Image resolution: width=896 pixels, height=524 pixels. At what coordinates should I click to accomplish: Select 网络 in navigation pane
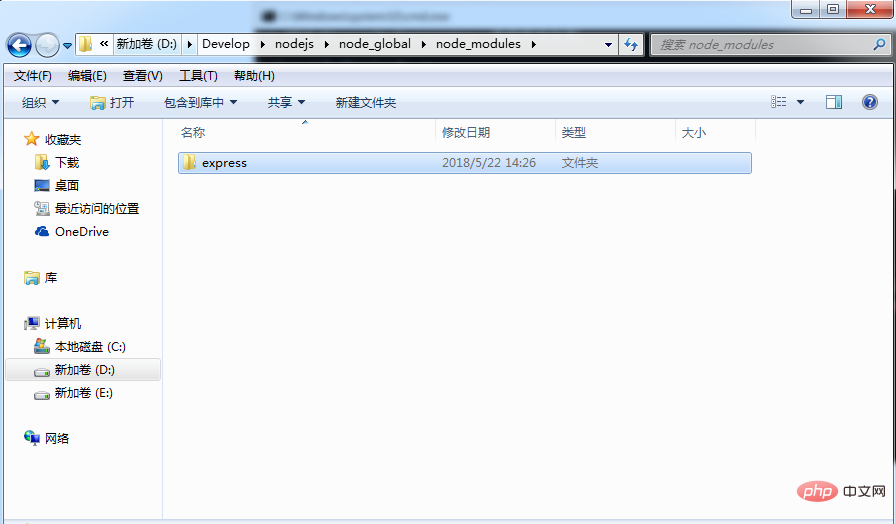[x=57, y=438]
